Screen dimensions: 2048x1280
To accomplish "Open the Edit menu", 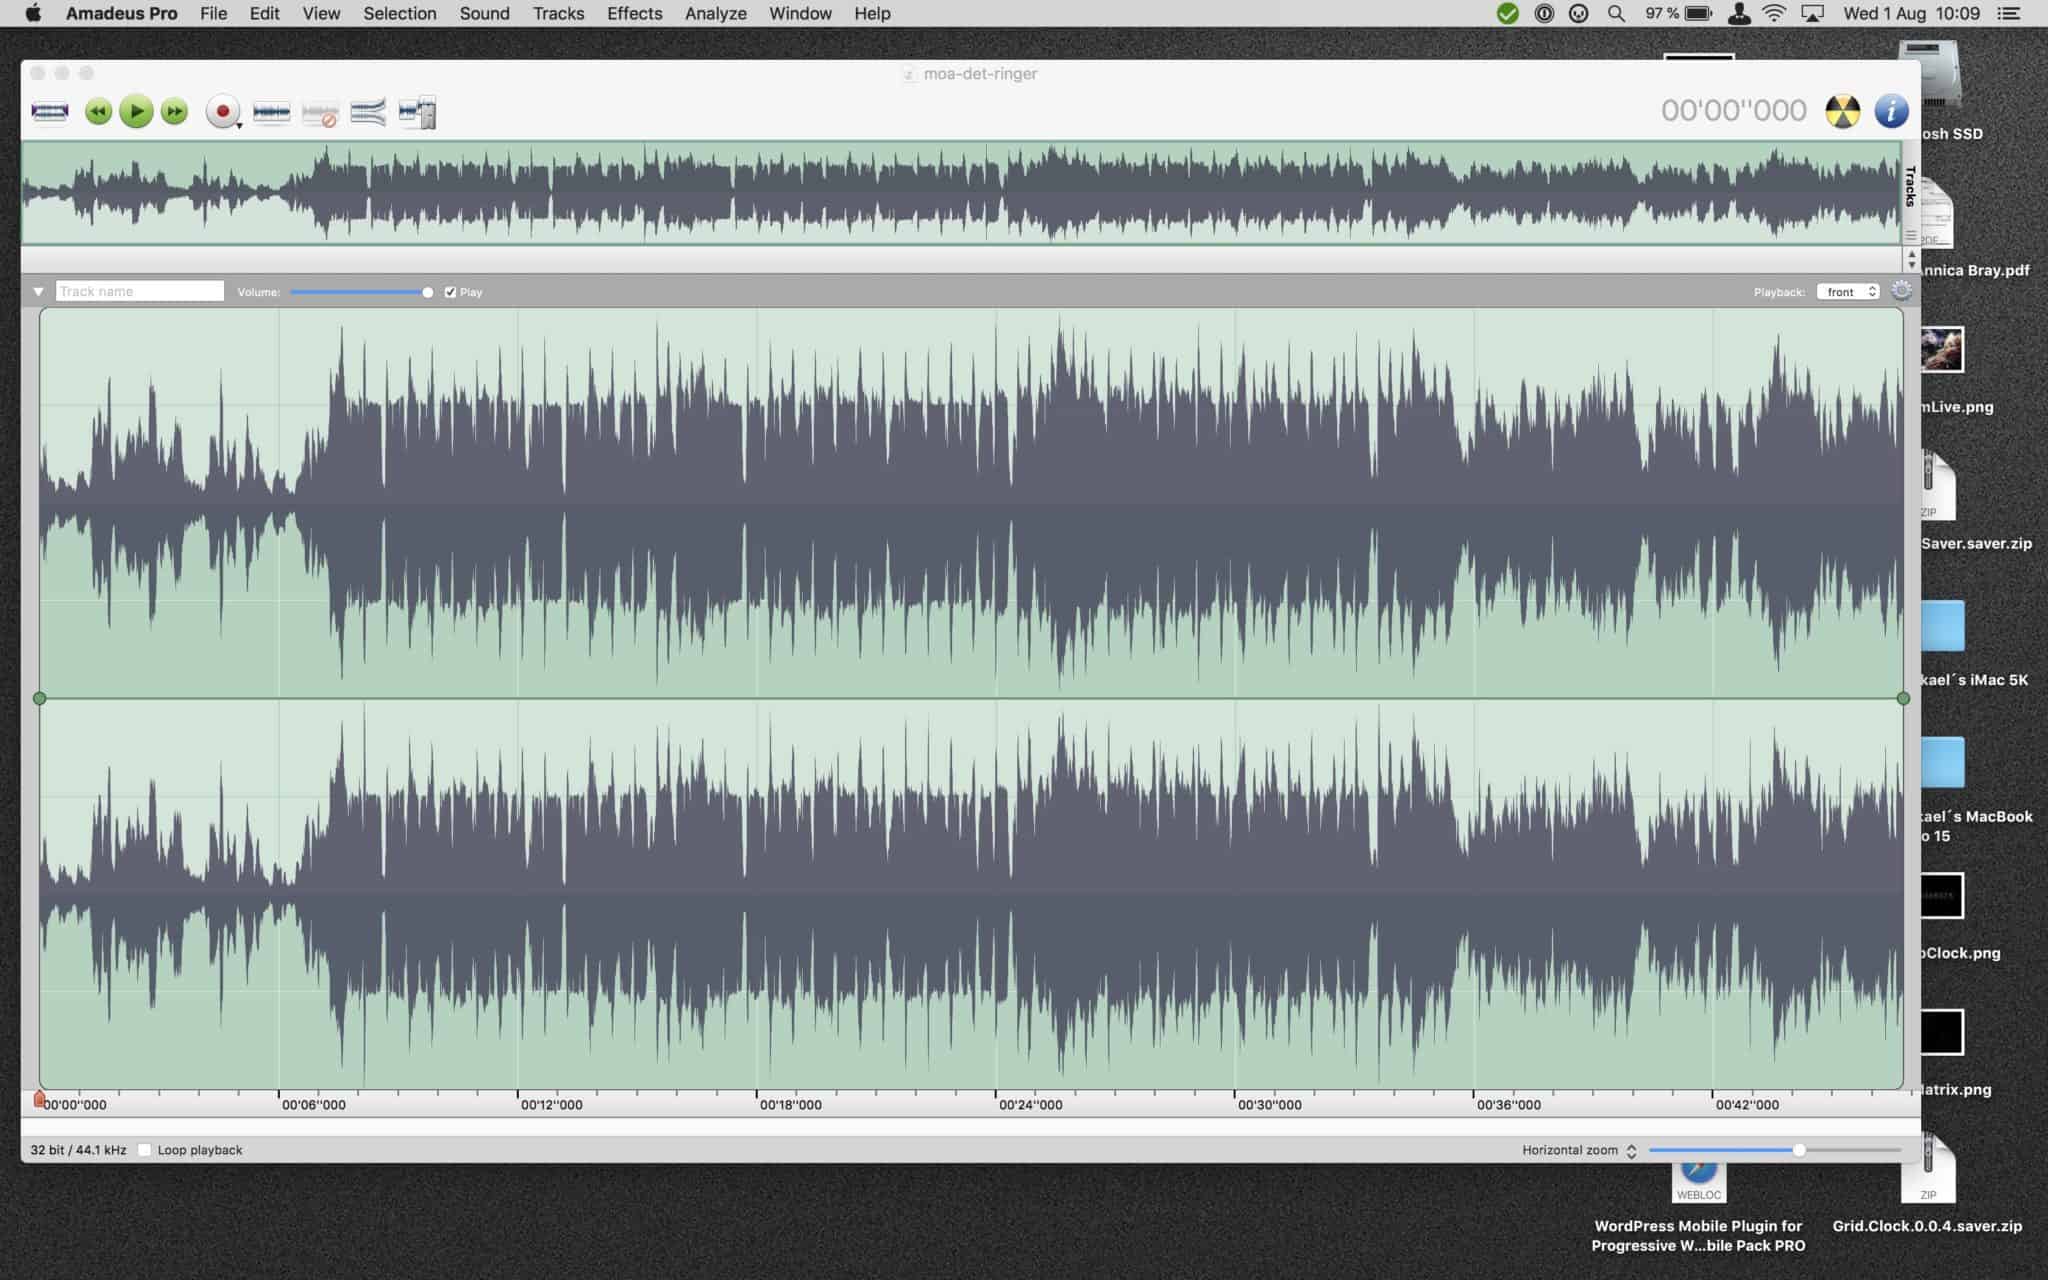I will 264,13.
